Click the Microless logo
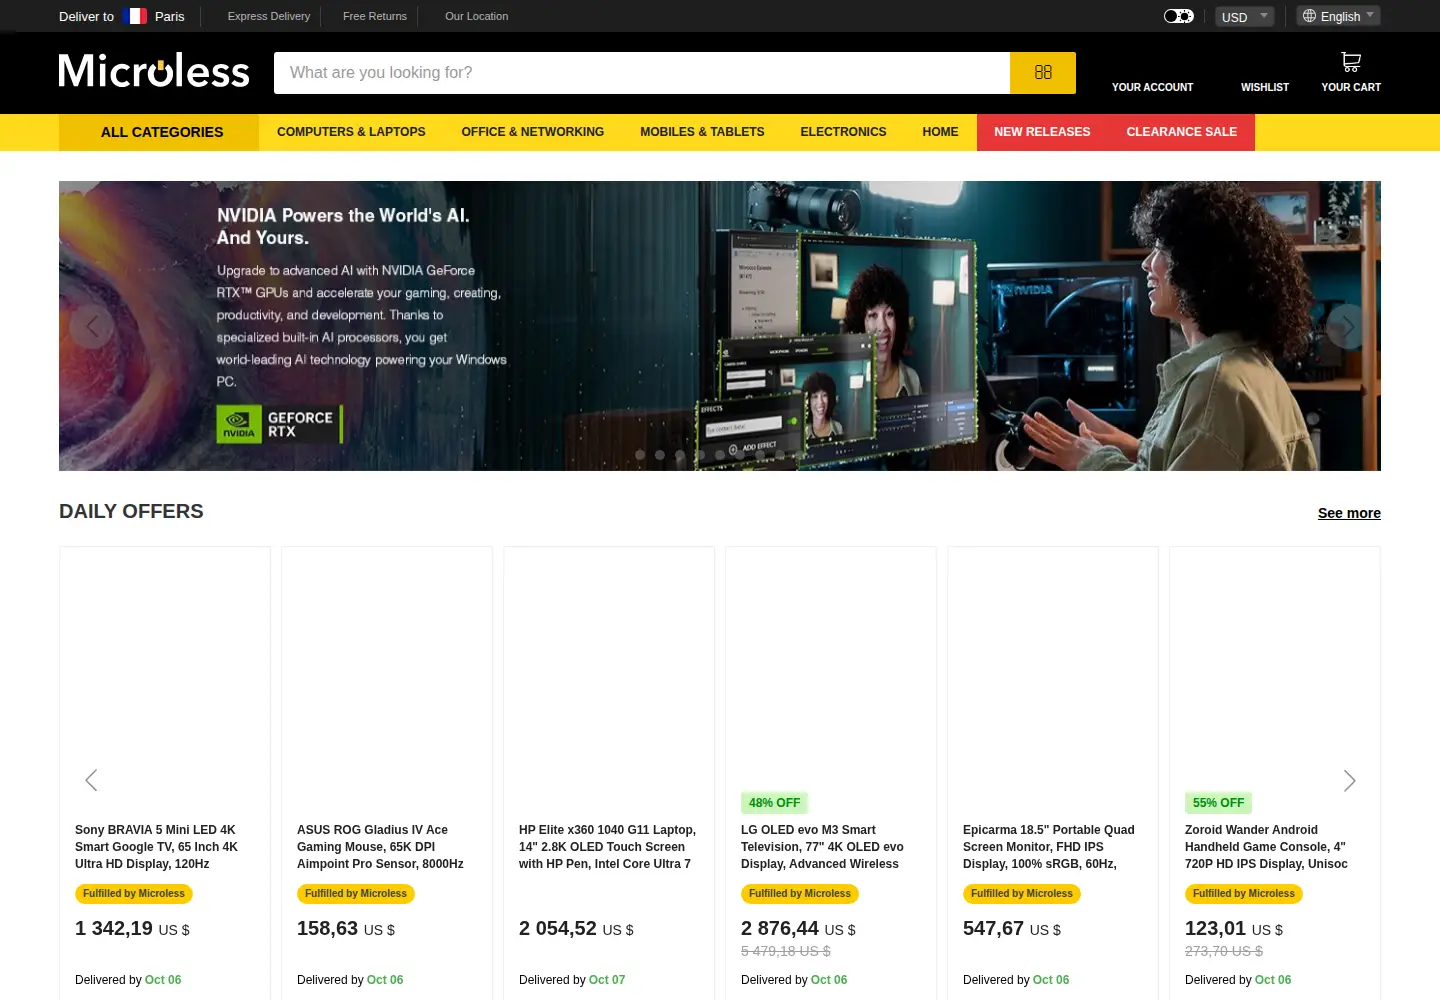This screenshot has width=1440, height=1000. click(x=154, y=71)
